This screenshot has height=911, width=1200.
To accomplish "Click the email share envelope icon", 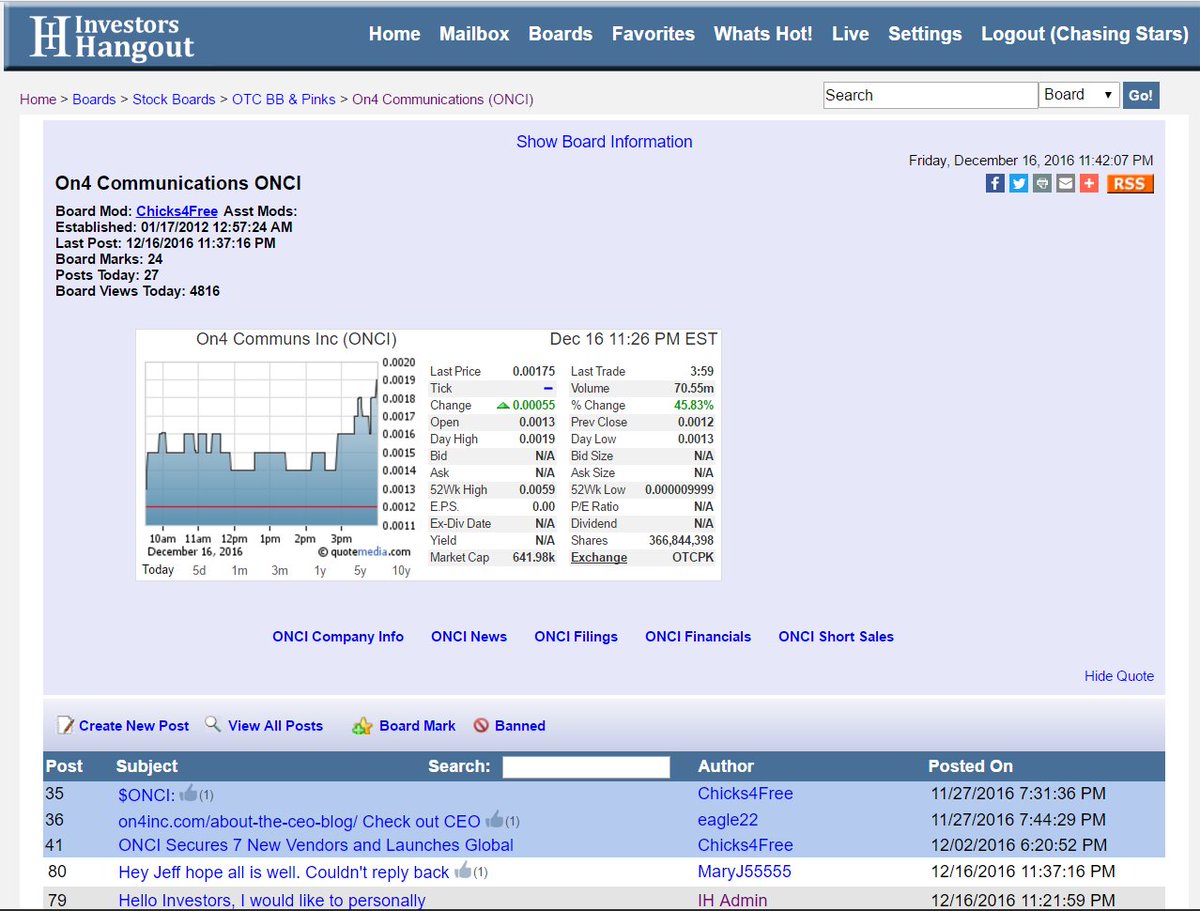I will click(1066, 183).
